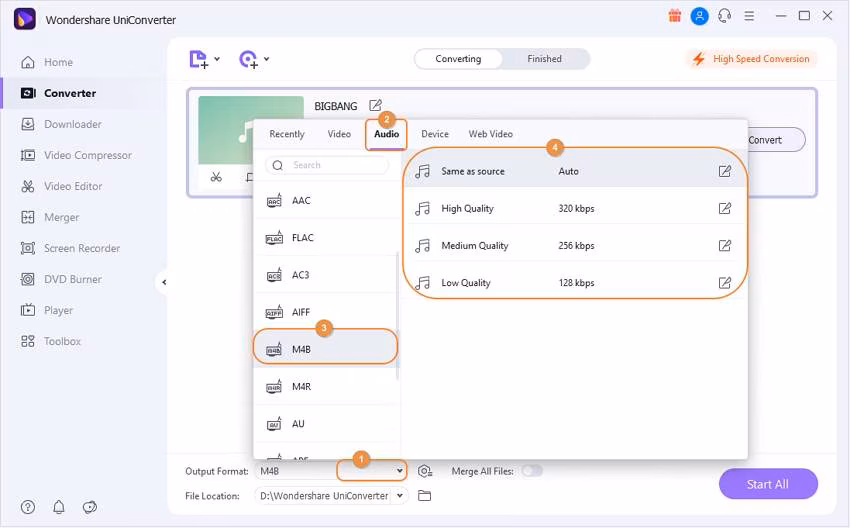
Task: Click the format Search field
Action: (x=327, y=165)
